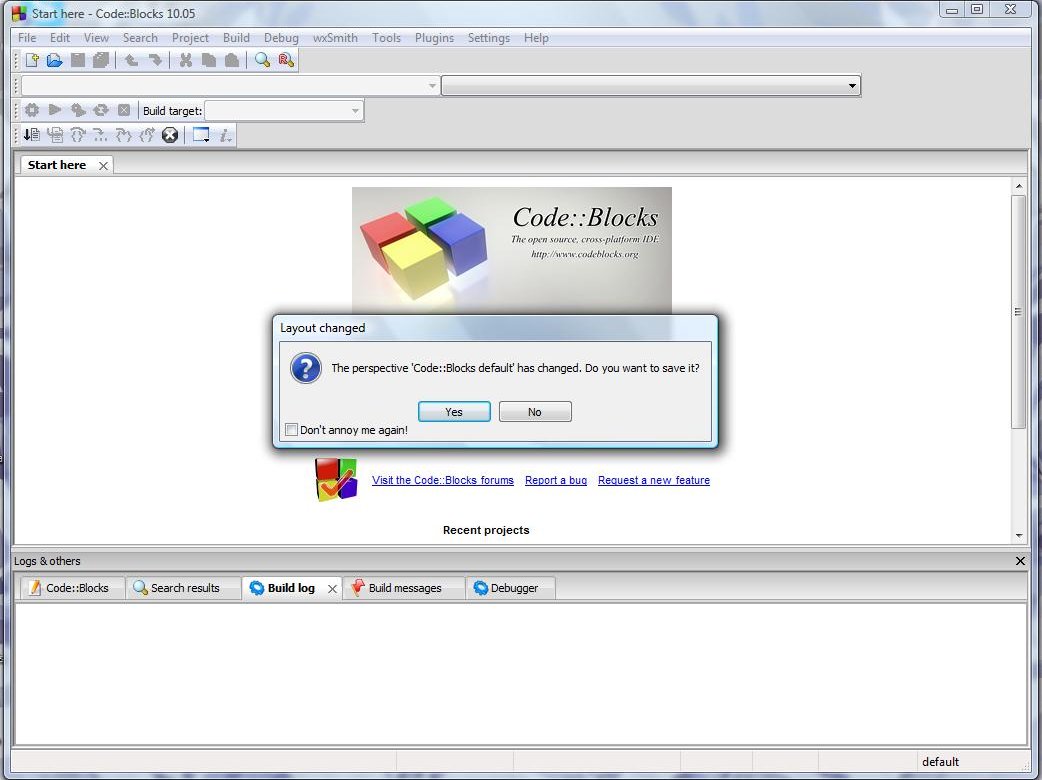Screen dimensions: 1042x780
Task: Click the Debug/Continue icon in debugger toolbar
Action: [32, 135]
